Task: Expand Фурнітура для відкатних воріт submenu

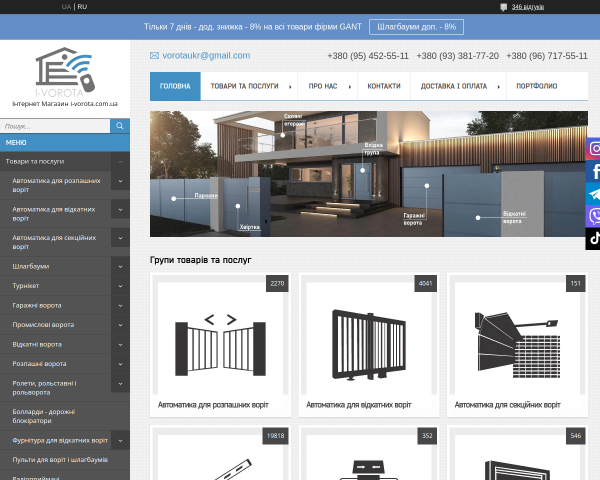Action: (120, 441)
